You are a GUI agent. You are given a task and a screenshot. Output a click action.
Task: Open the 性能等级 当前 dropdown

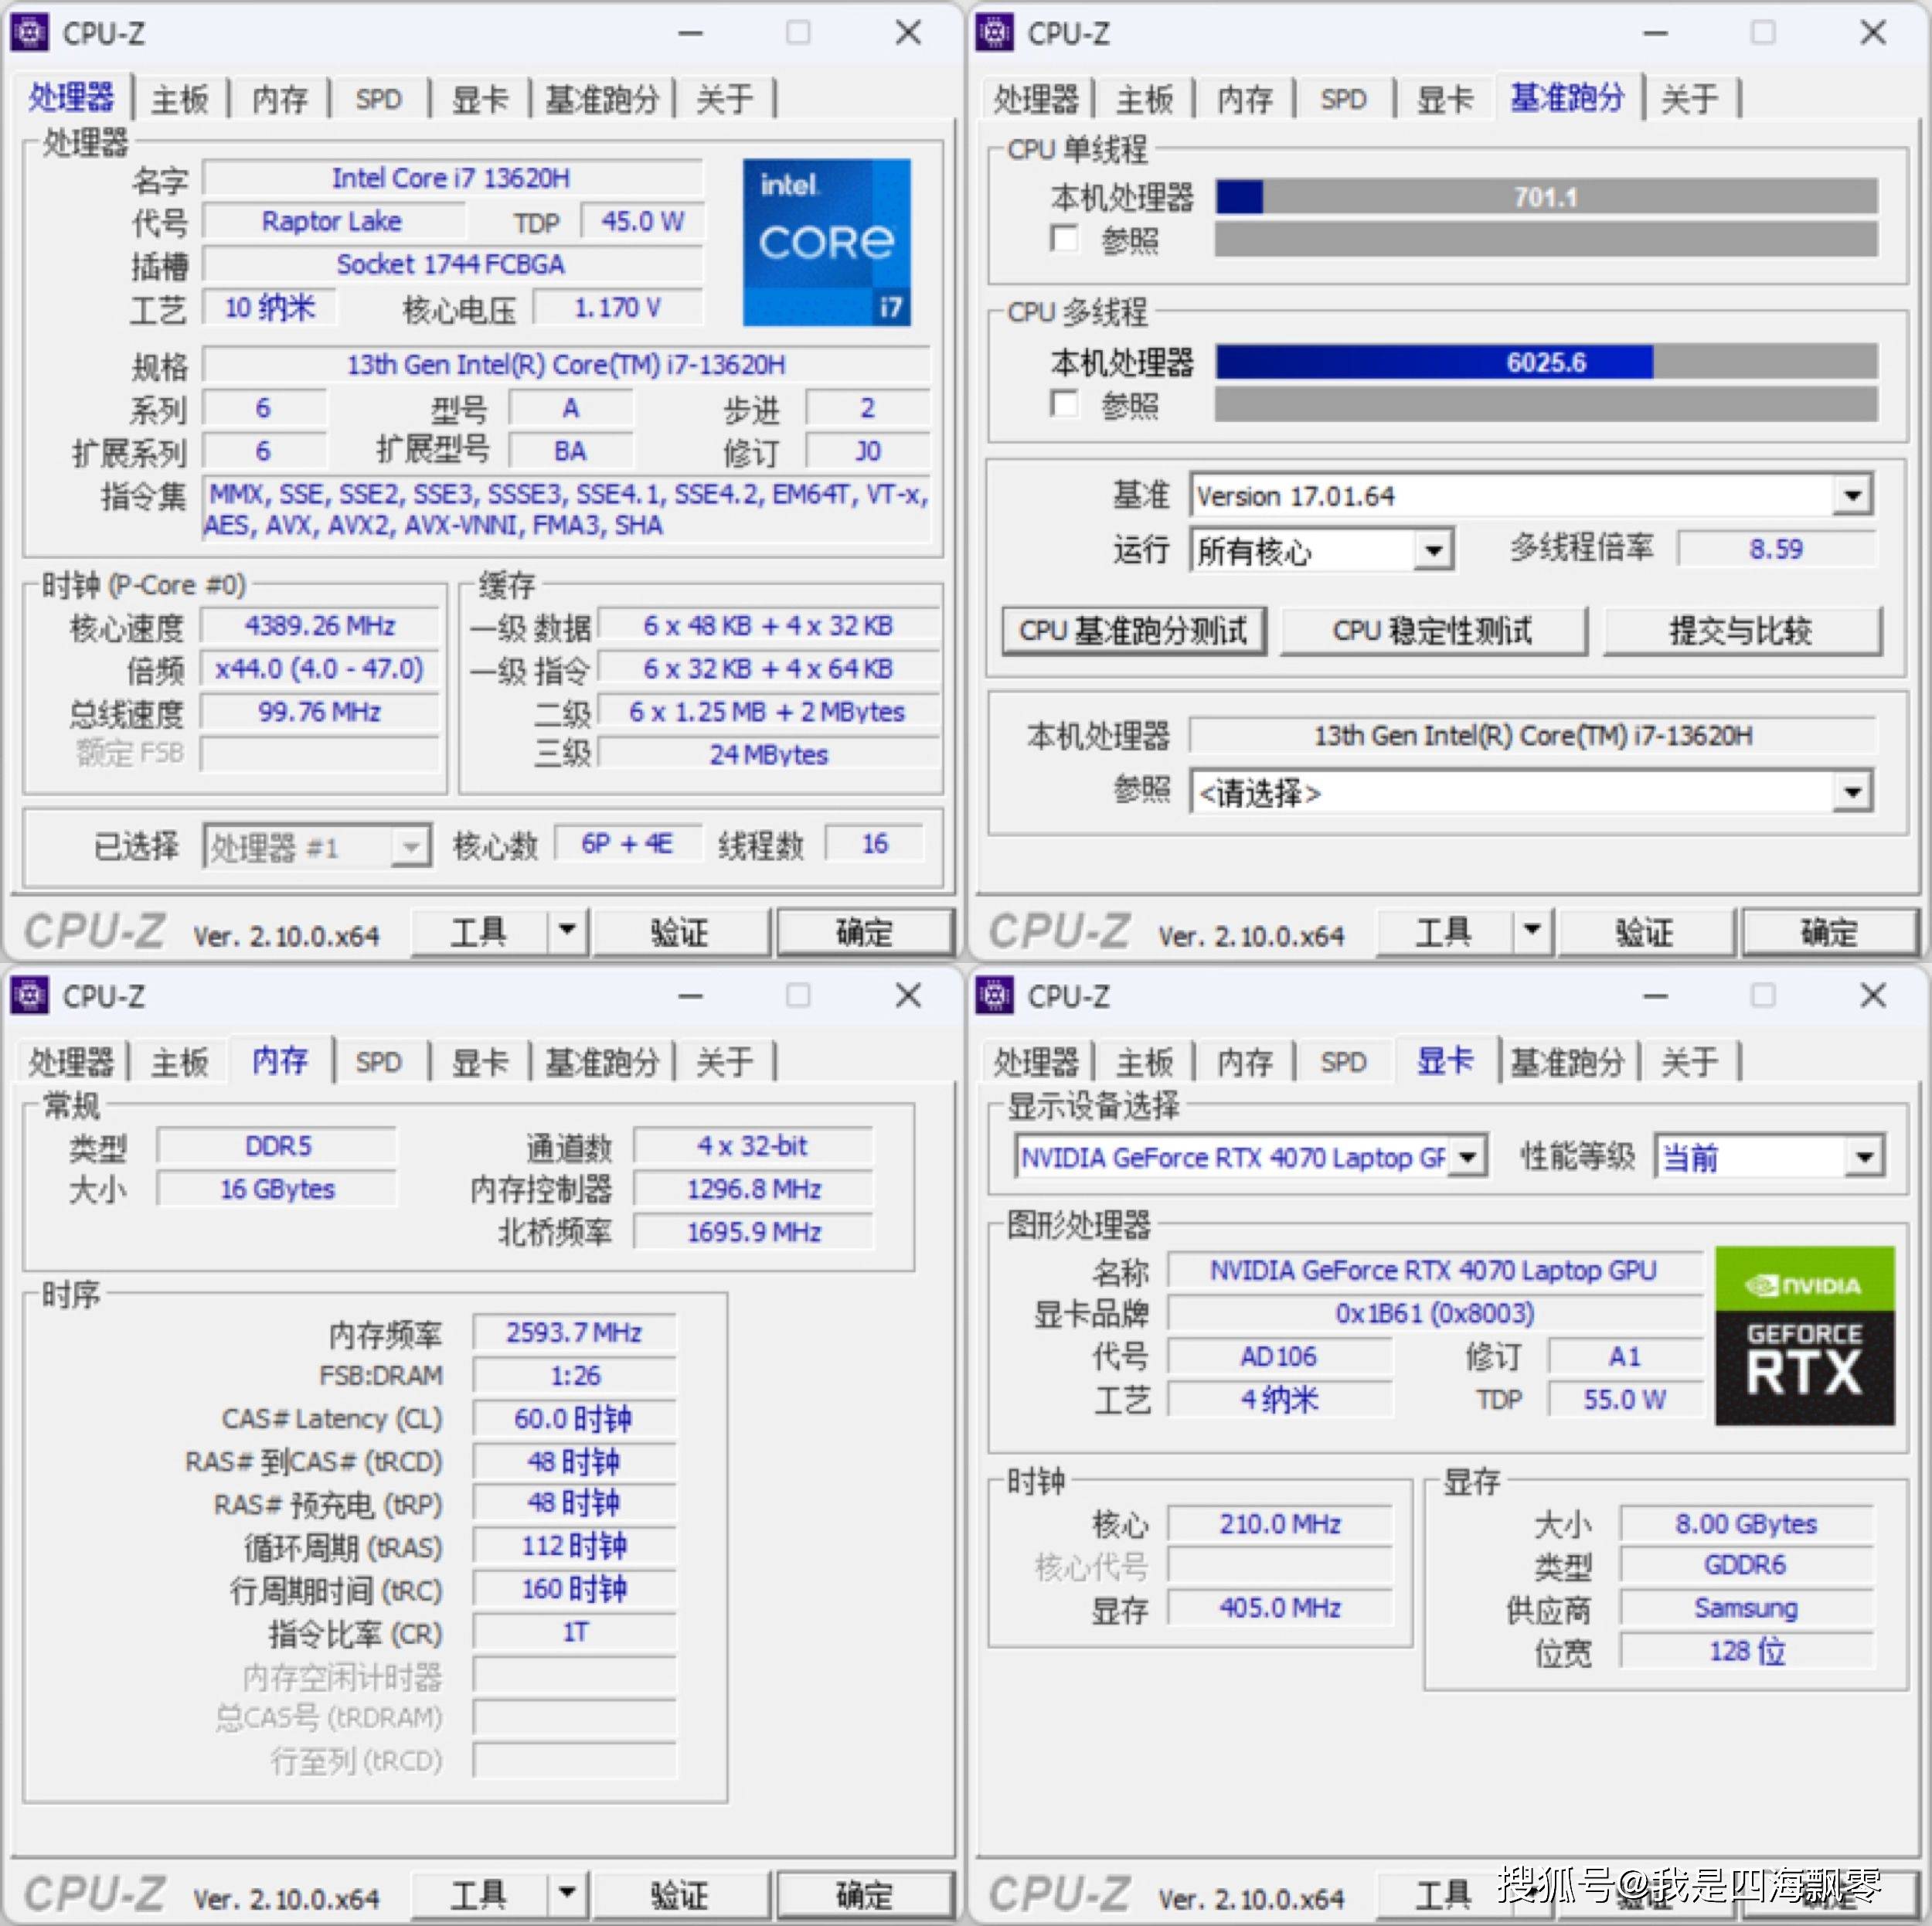tap(1864, 1157)
